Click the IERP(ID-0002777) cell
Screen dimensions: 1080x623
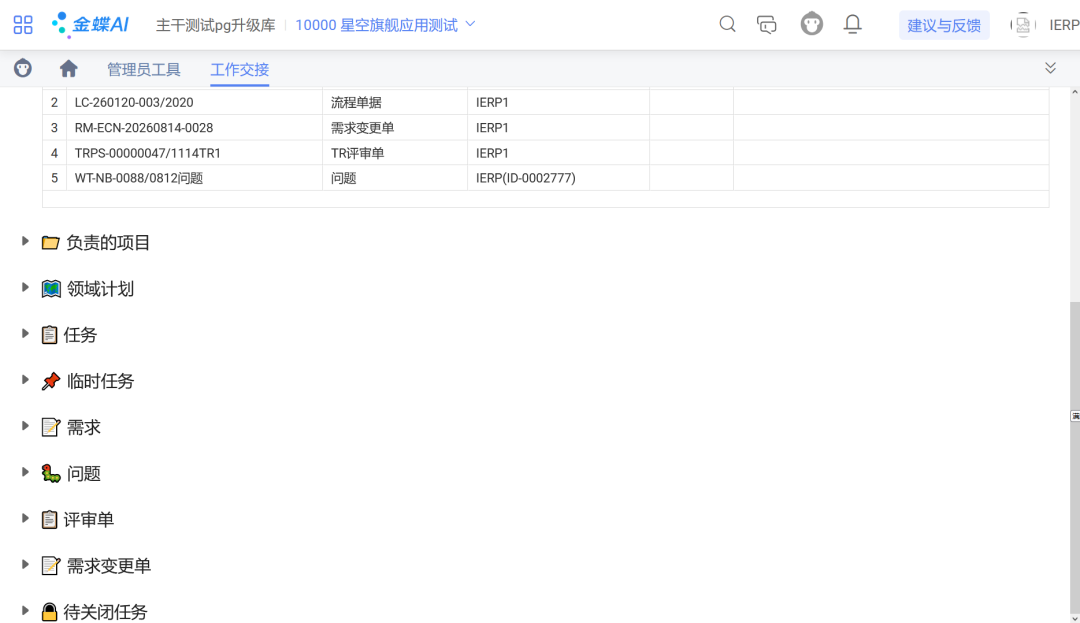pos(558,178)
